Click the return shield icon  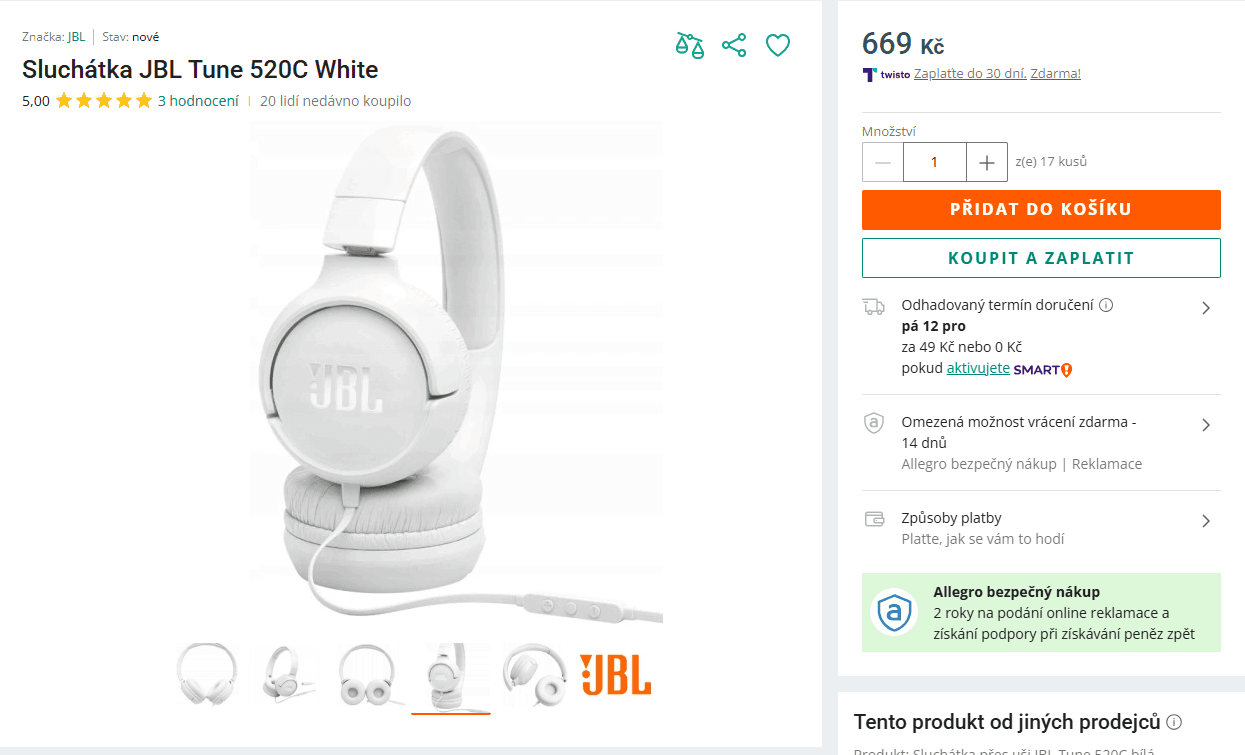pyautogui.click(x=873, y=422)
